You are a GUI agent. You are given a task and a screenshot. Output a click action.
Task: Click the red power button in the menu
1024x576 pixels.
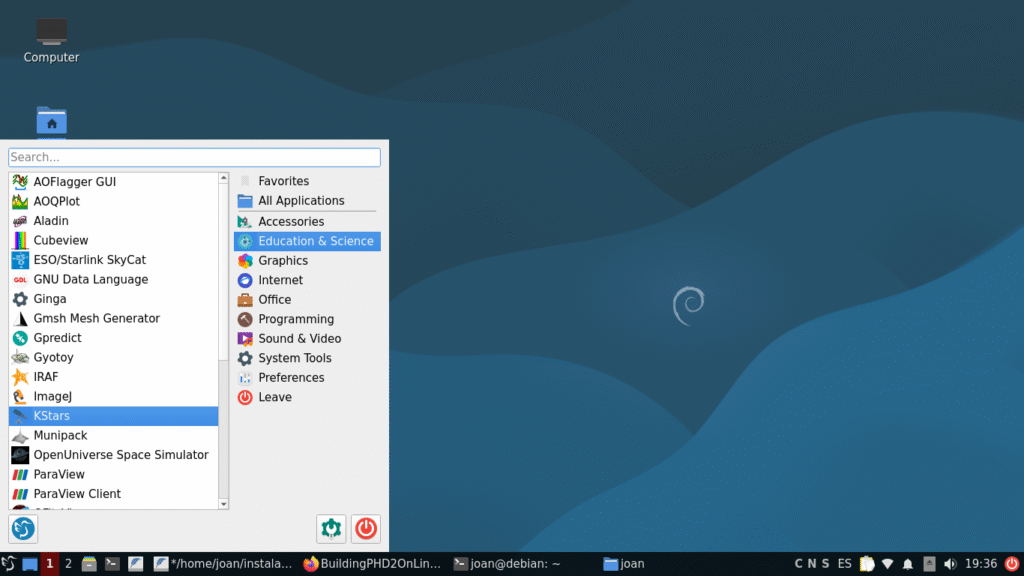pos(366,528)
